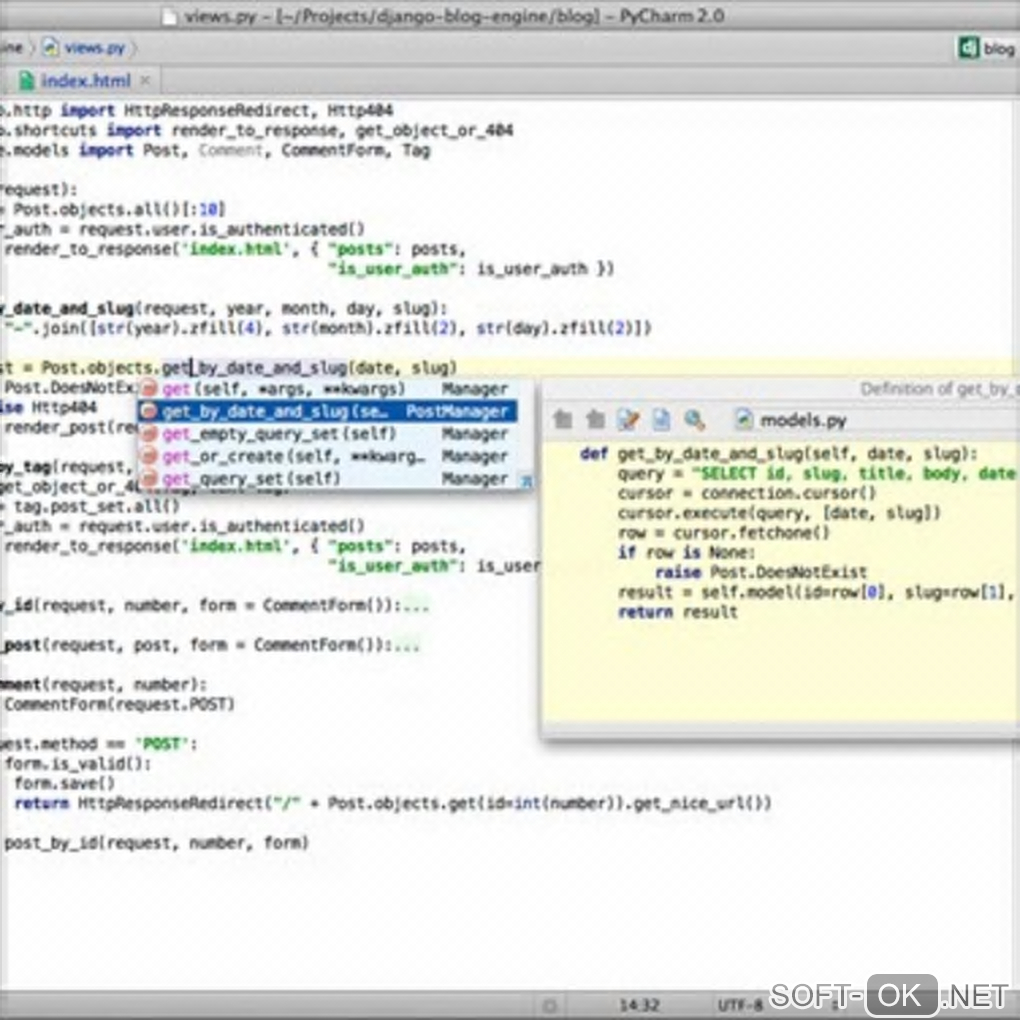Click the Edit Source pencil icon
The height and width of the screenshot is (1020, 1020).
coord(628,420)
